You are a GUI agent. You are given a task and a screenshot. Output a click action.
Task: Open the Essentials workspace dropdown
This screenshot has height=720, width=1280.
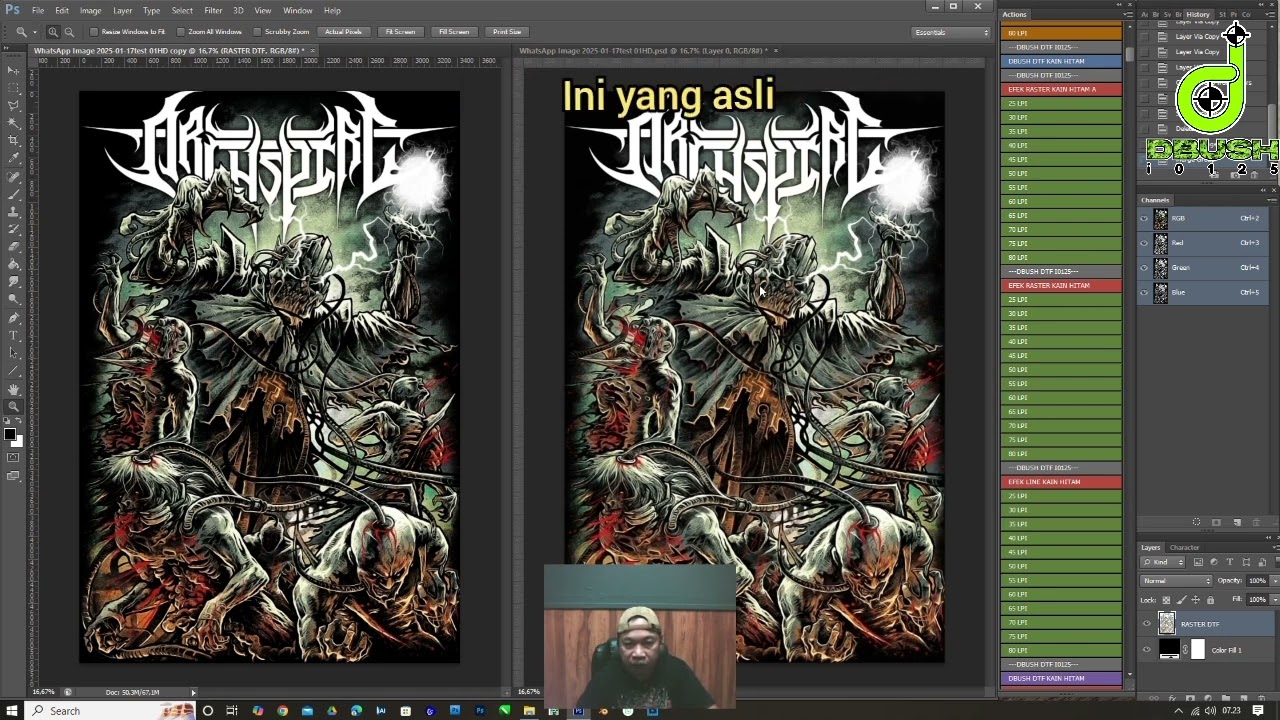coord(951,32)
